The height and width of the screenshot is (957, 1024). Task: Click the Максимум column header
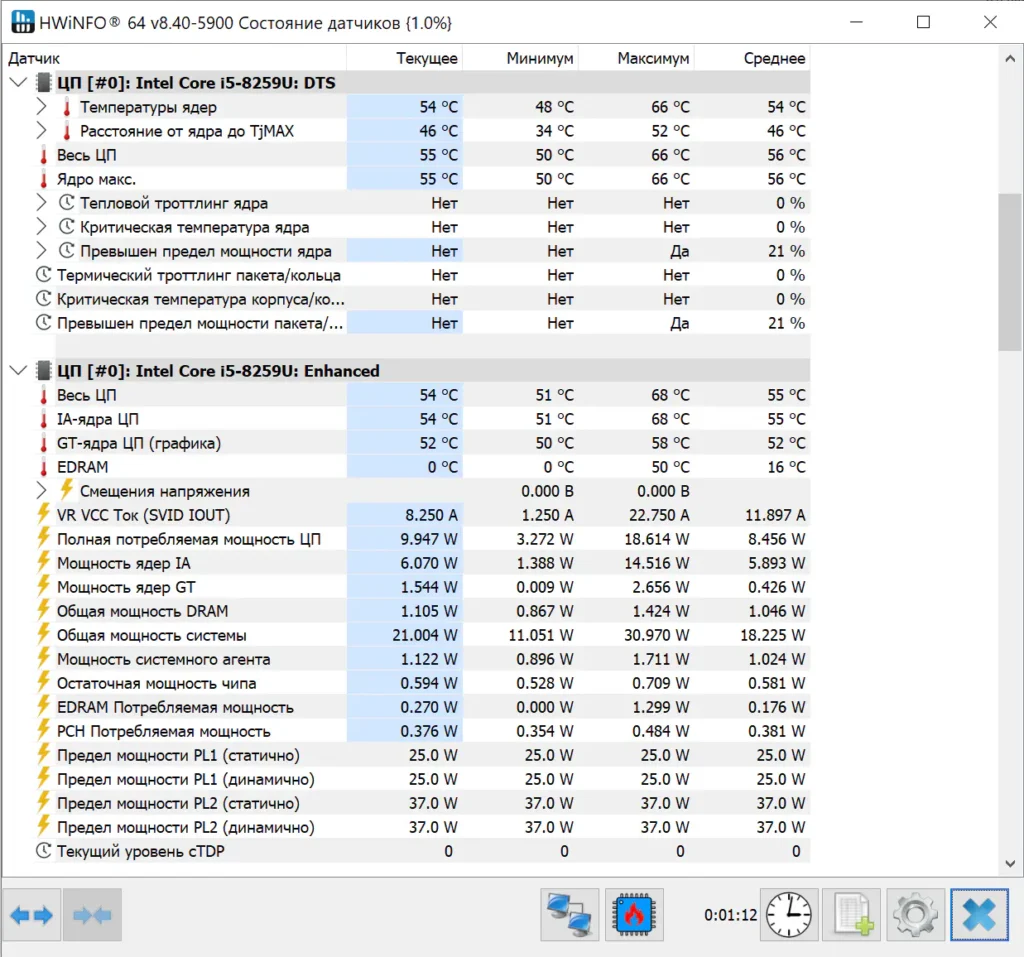click(x=636, y=58)
